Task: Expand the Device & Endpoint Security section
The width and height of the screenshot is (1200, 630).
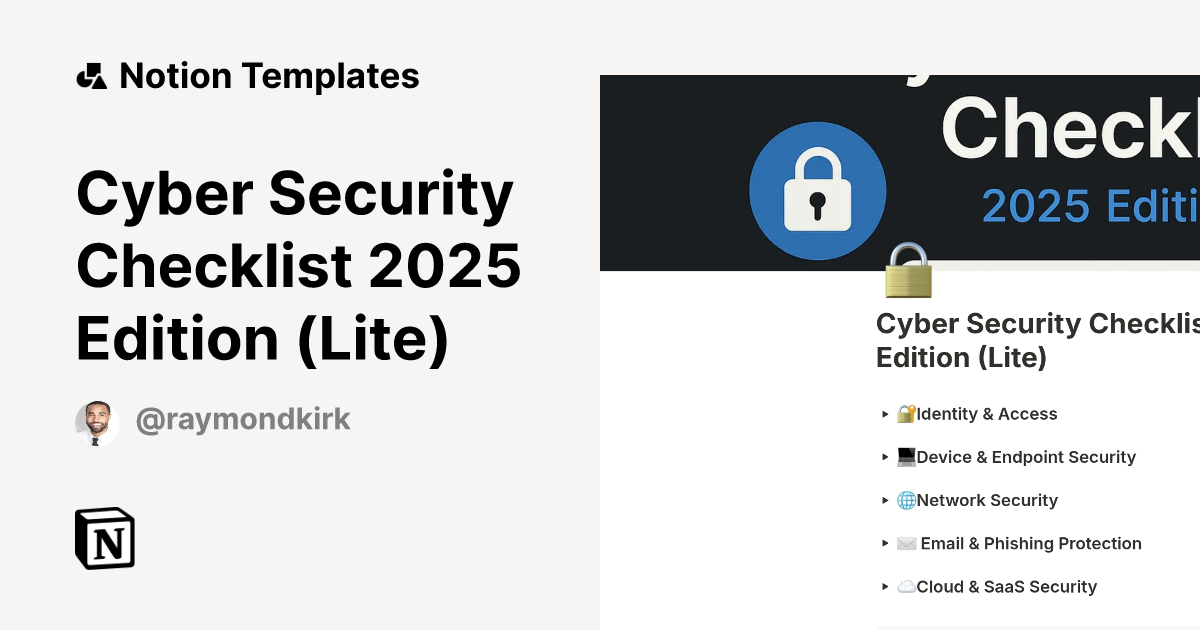Action: [884, 457]
